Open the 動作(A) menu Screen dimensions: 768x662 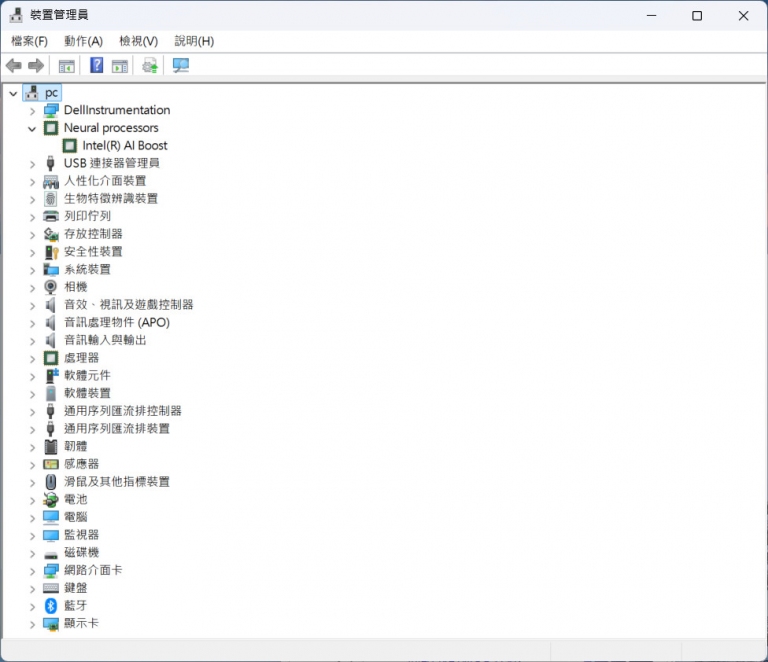[83, 41]
